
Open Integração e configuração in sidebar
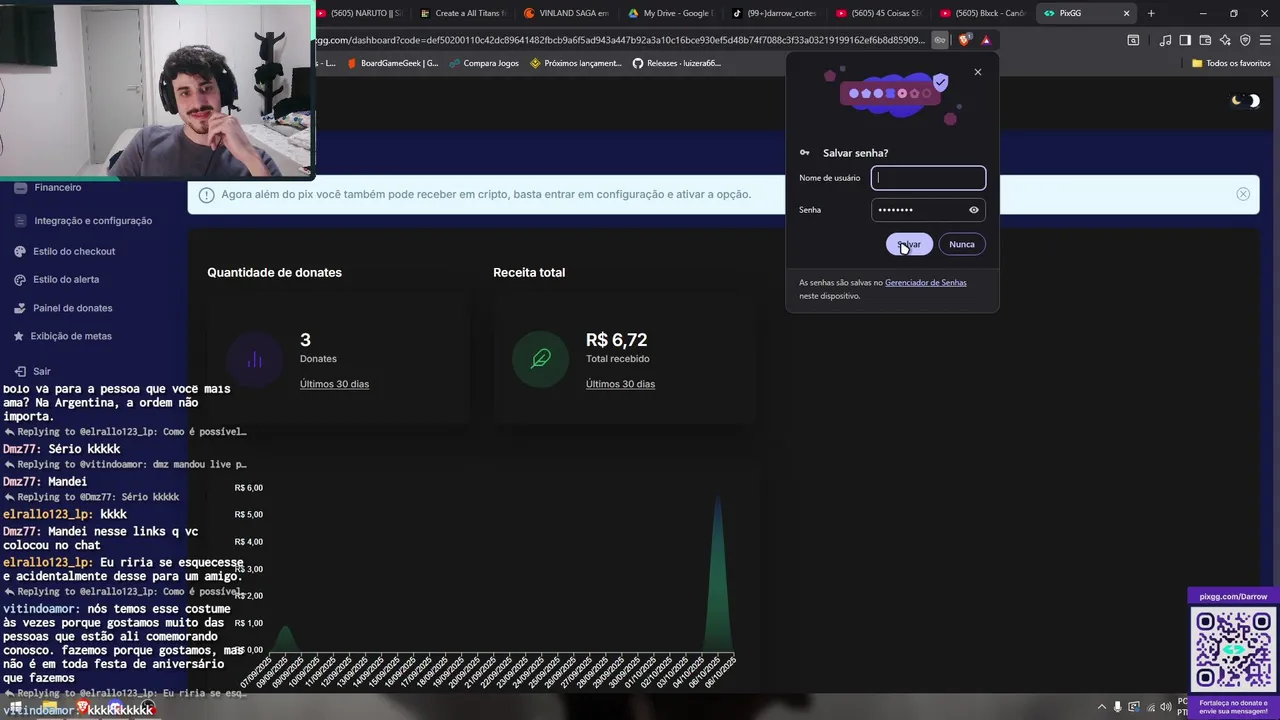93,221
